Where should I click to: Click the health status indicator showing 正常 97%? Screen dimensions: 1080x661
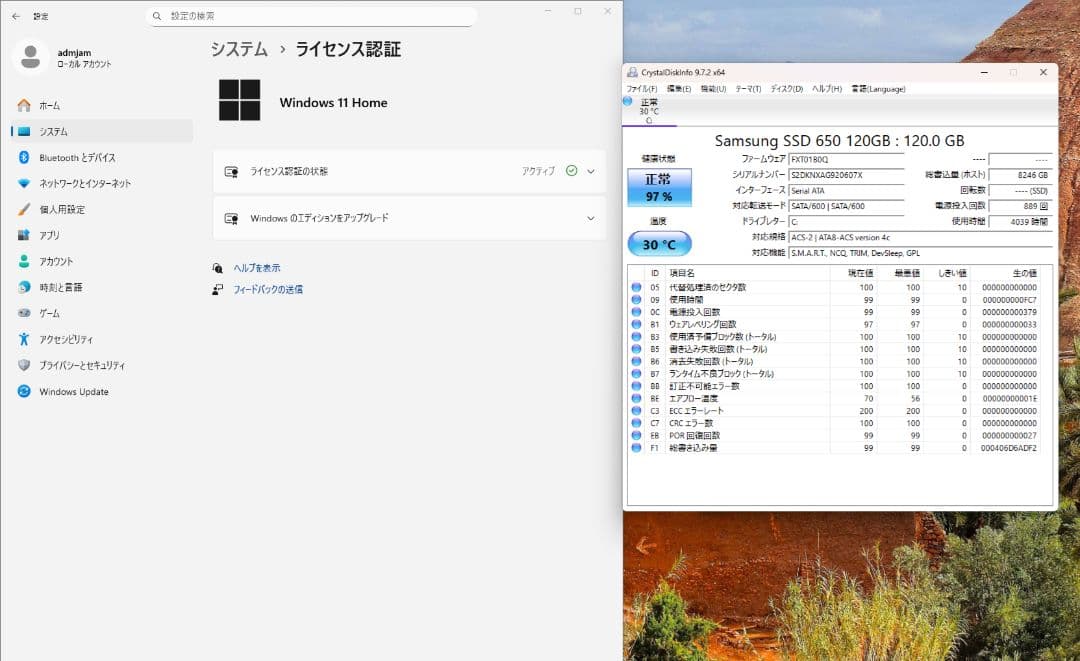pyautogui.click(x=660, y=189)
